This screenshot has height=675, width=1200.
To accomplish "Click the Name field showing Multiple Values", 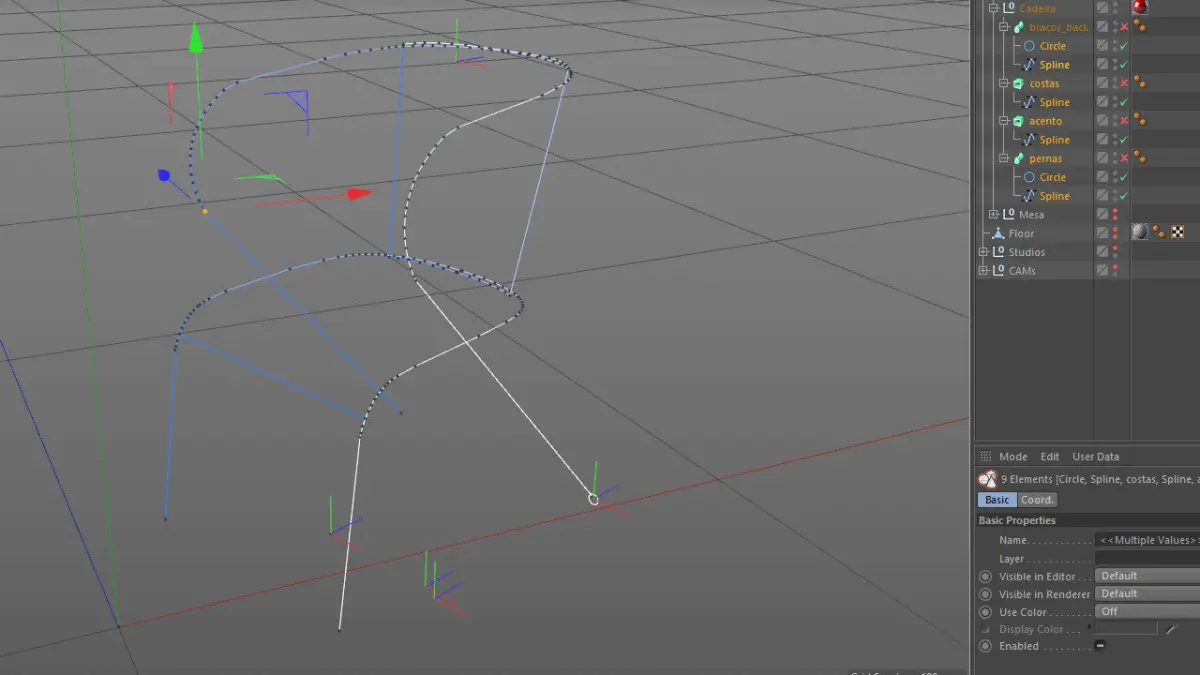I will tap(1147, 540).
